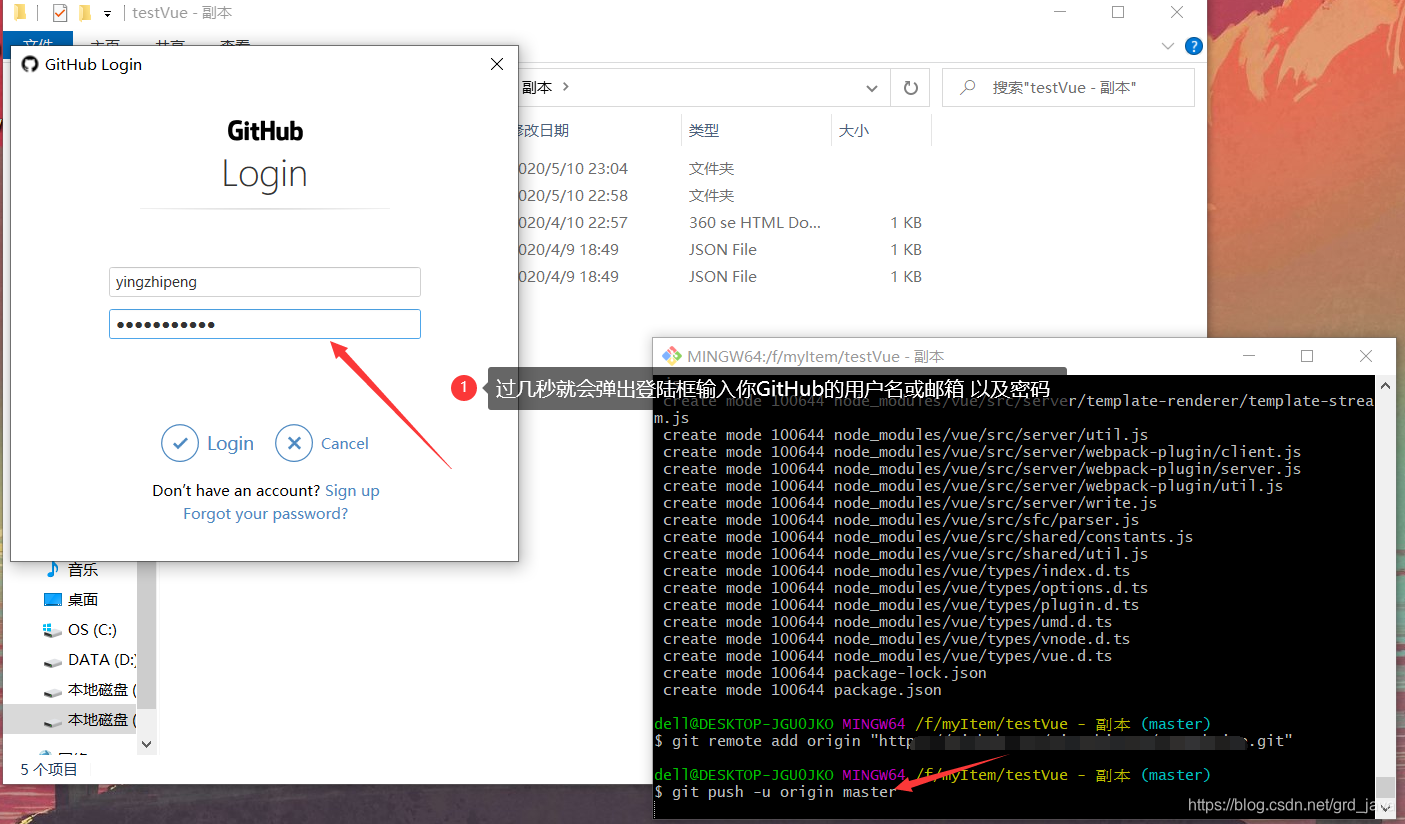Click the package-lock.json line in terminal
The height and width of the screenshot is (824, 1405).
825,673
